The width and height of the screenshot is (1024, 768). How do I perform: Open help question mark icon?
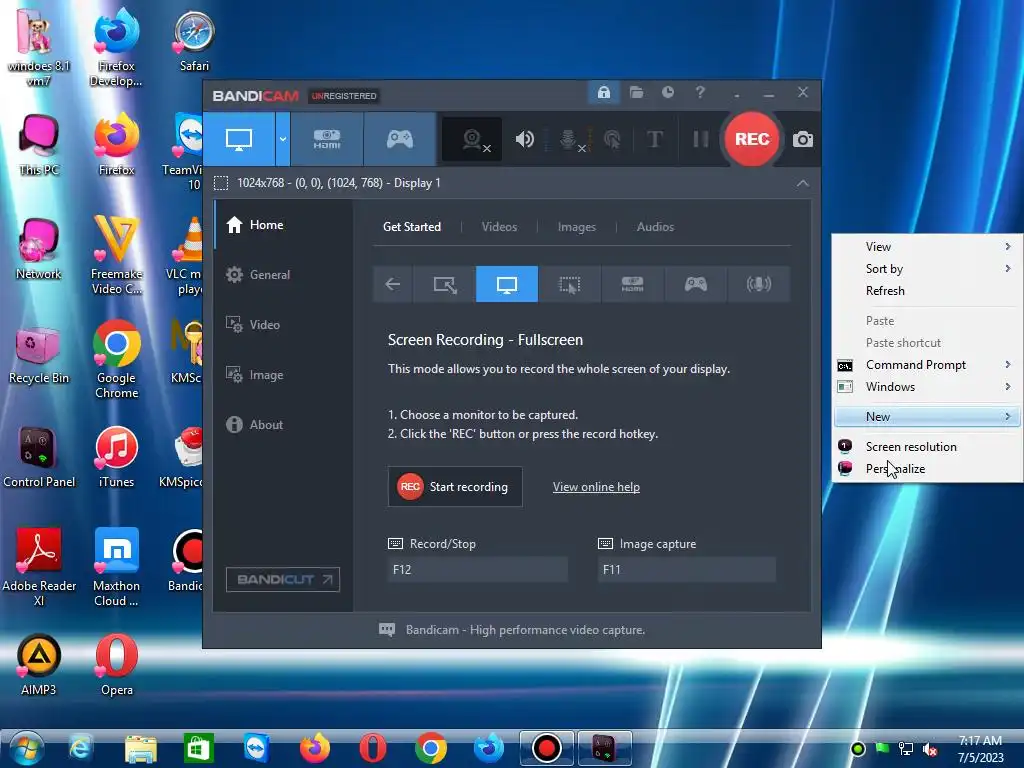tap(700, 93)
